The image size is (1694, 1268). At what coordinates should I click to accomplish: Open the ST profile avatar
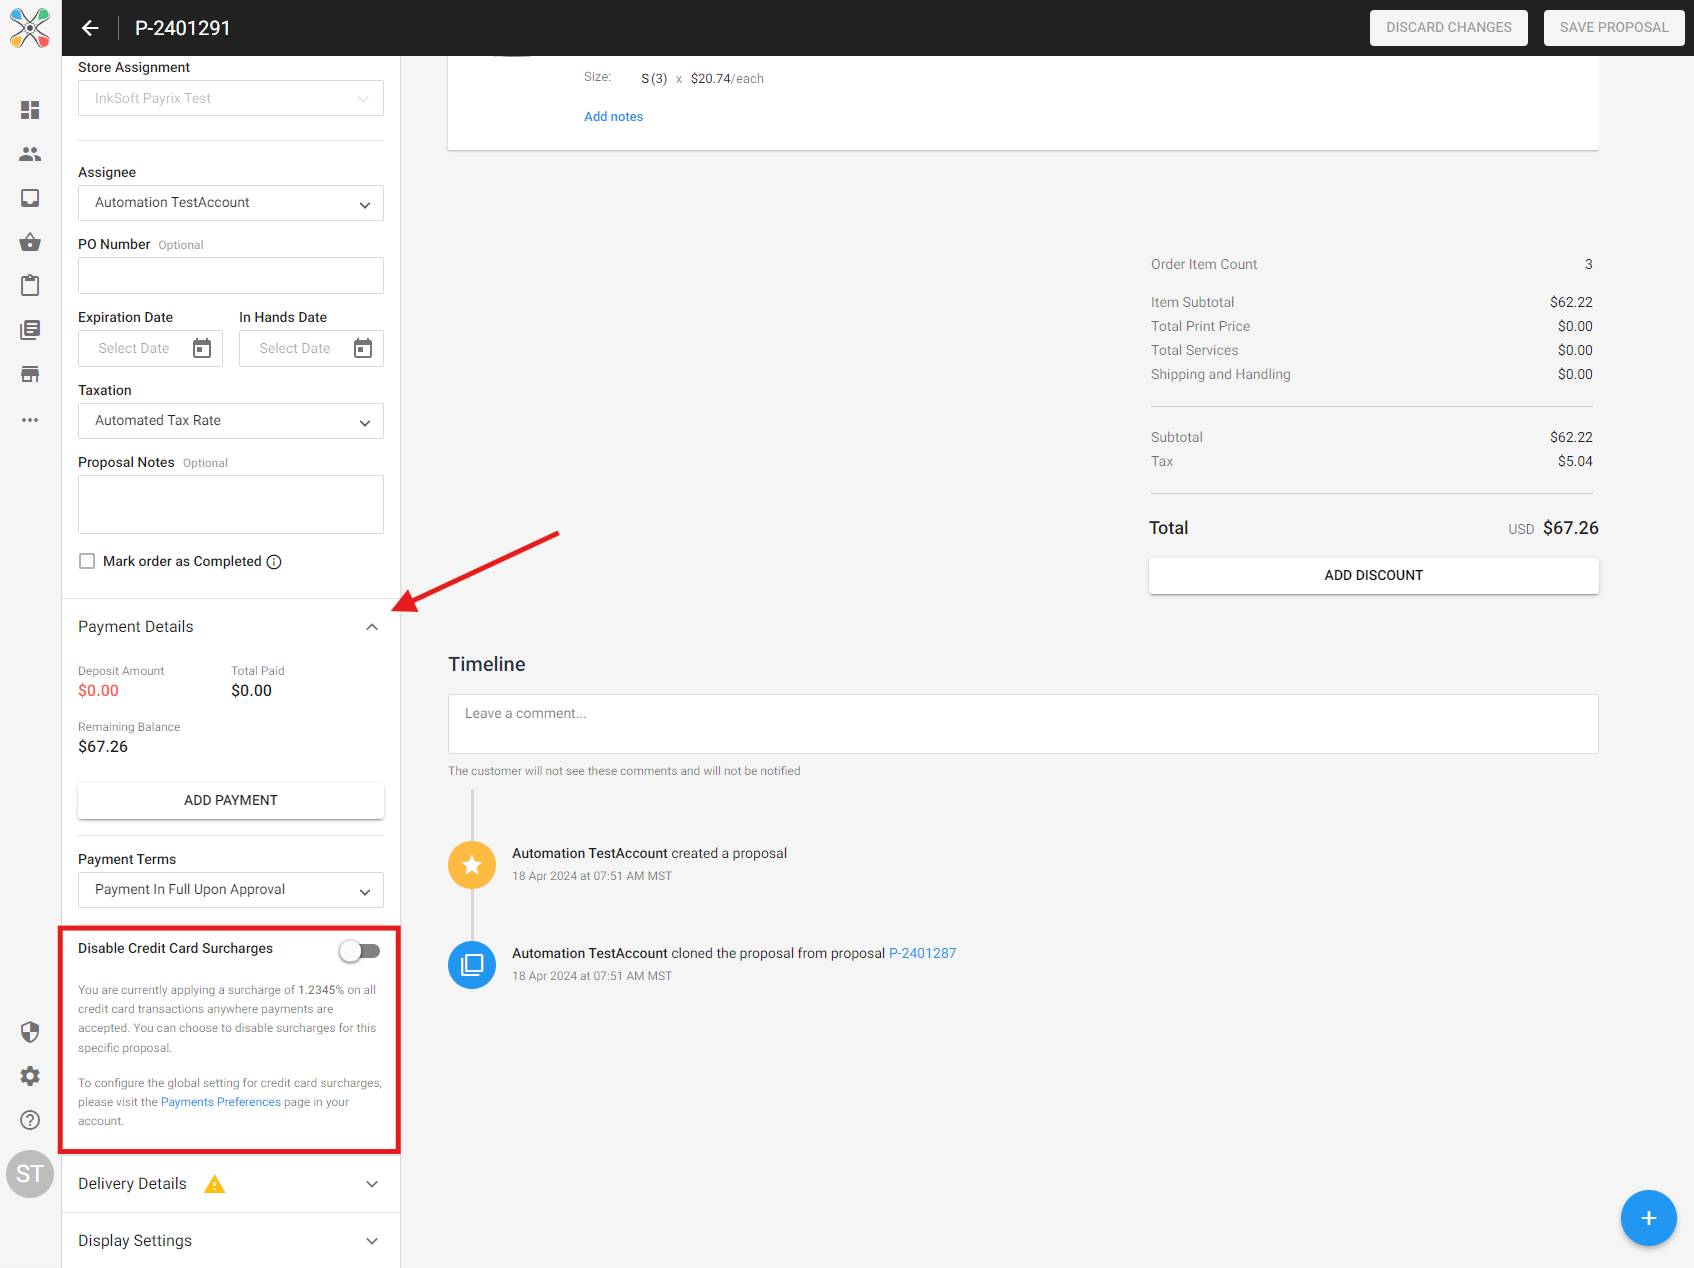[x=30, y=1174]
